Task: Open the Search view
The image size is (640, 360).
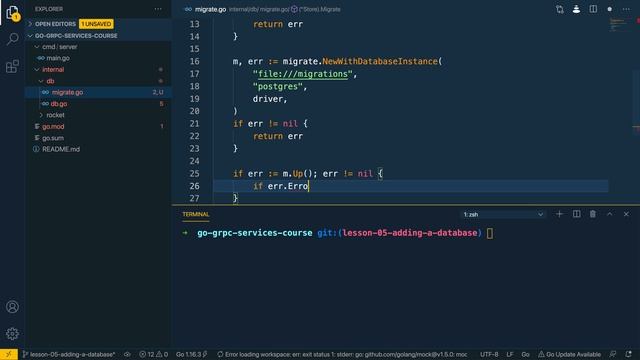Action: [12, 39]
